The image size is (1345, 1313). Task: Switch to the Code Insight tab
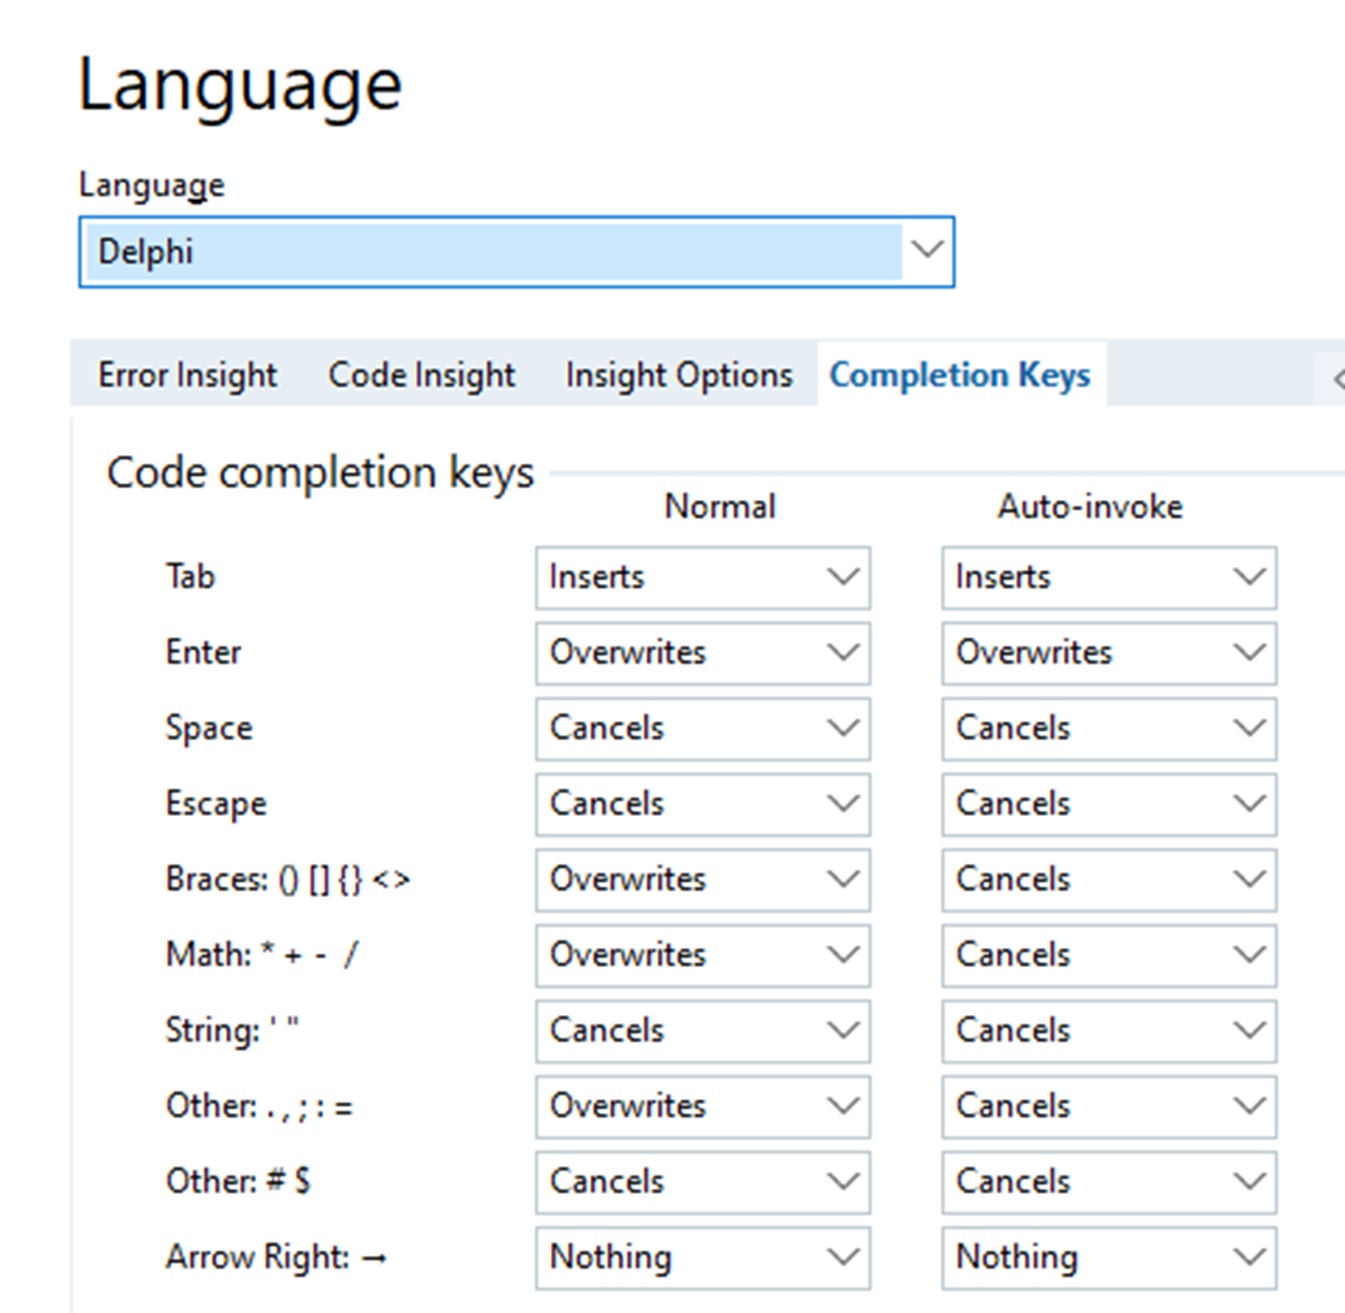pos(421,375)
